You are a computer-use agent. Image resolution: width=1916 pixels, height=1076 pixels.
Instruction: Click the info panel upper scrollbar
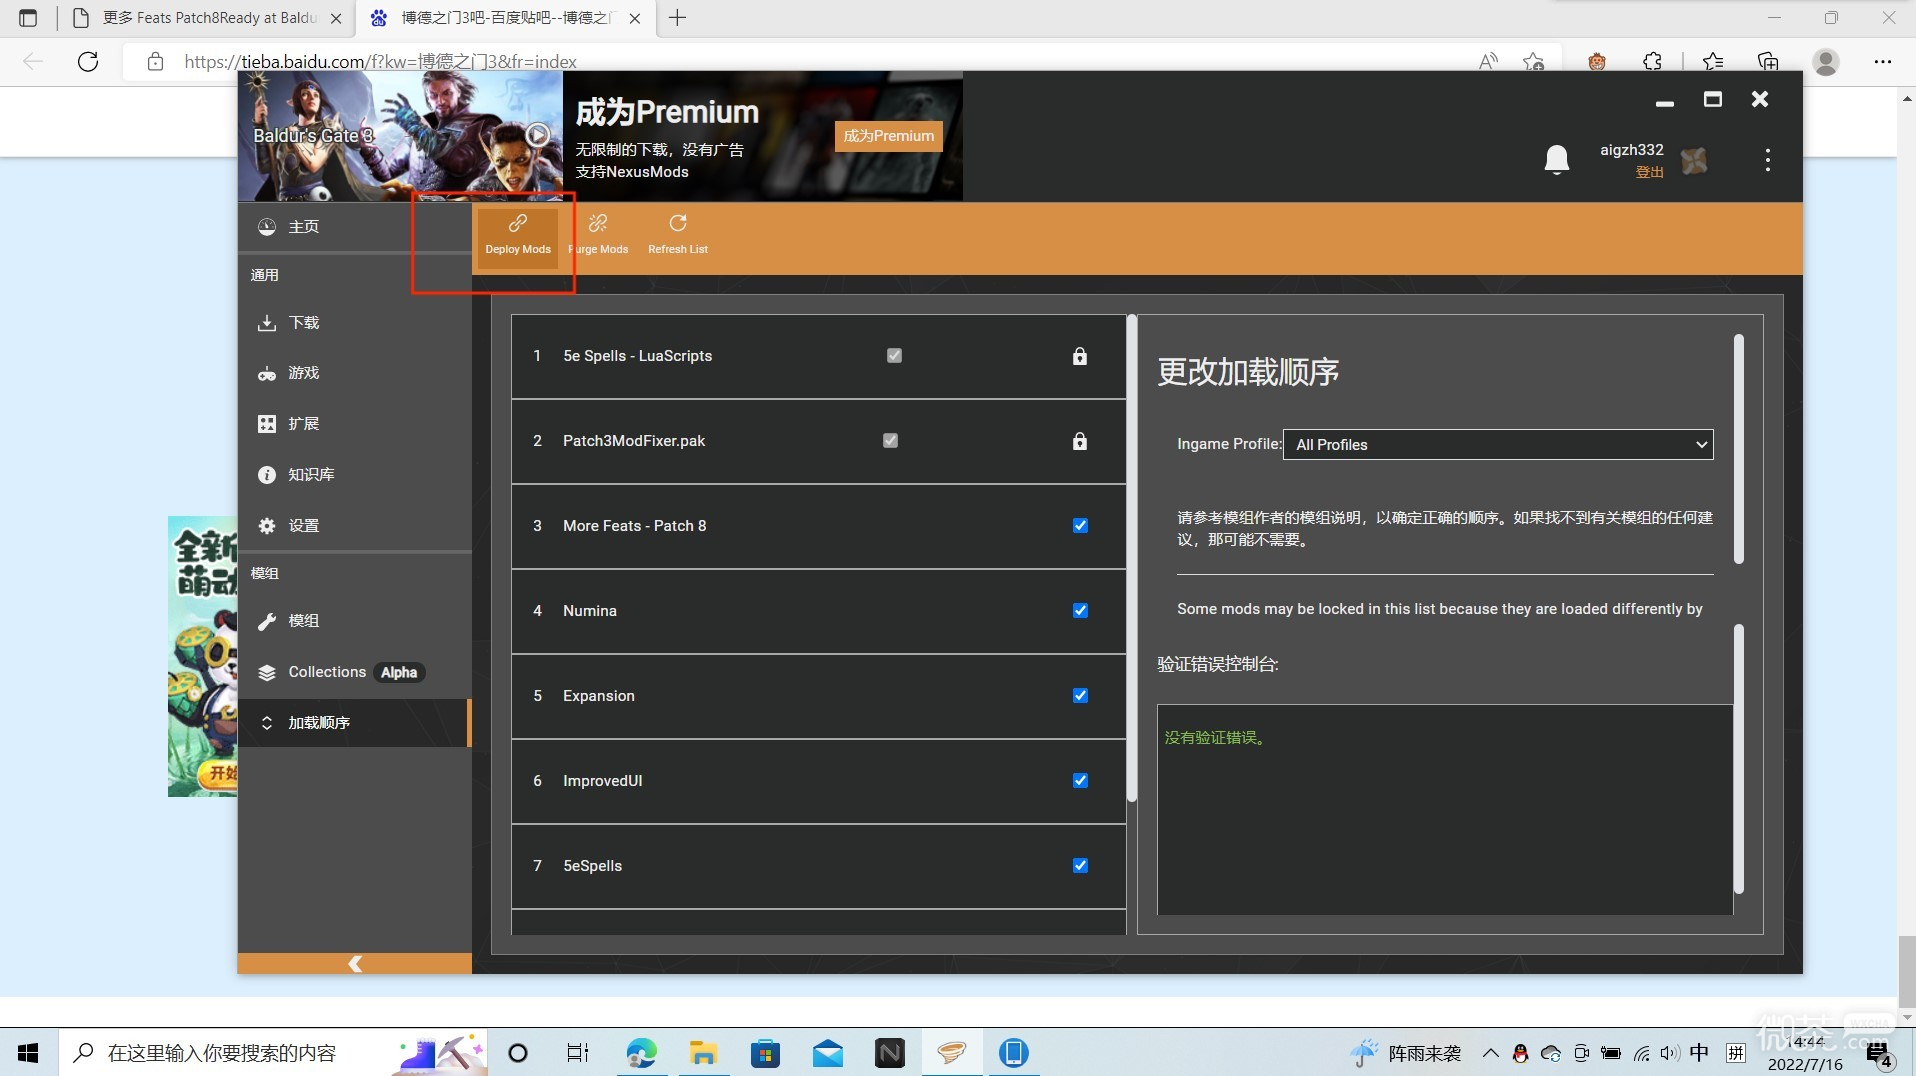click(x=1739, y=449)
